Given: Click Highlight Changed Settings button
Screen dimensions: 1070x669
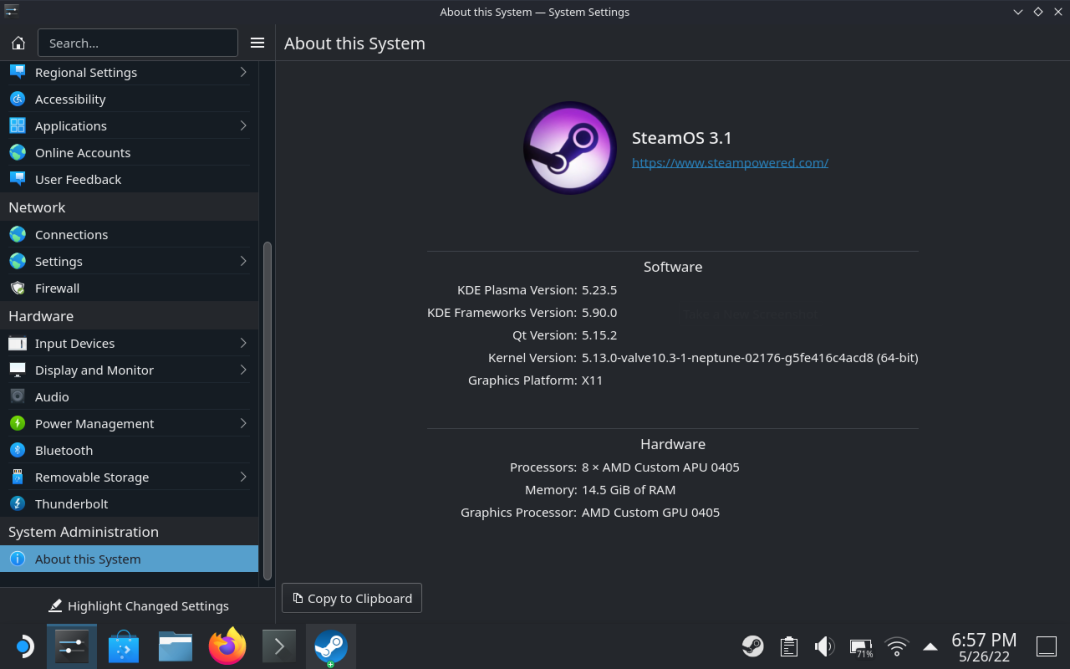Looking at the screenshot, I should 138,606.
